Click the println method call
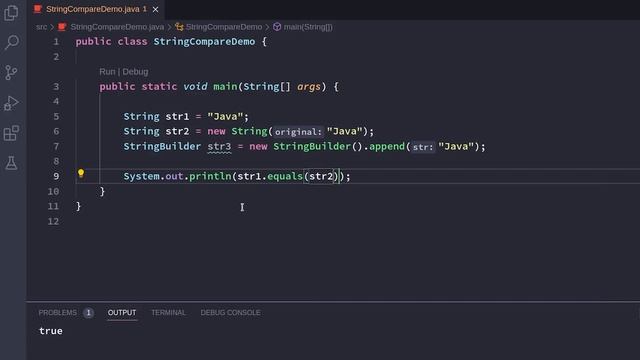This screenshot has height=360, width=640. coord(210,176)
